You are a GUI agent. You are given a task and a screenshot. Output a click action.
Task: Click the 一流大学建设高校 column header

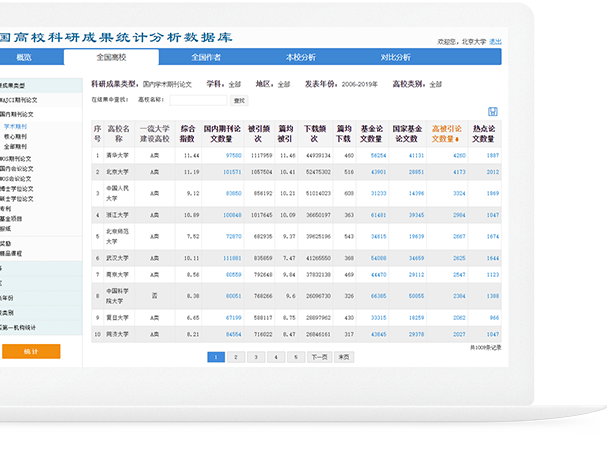[x=155, y=134]
